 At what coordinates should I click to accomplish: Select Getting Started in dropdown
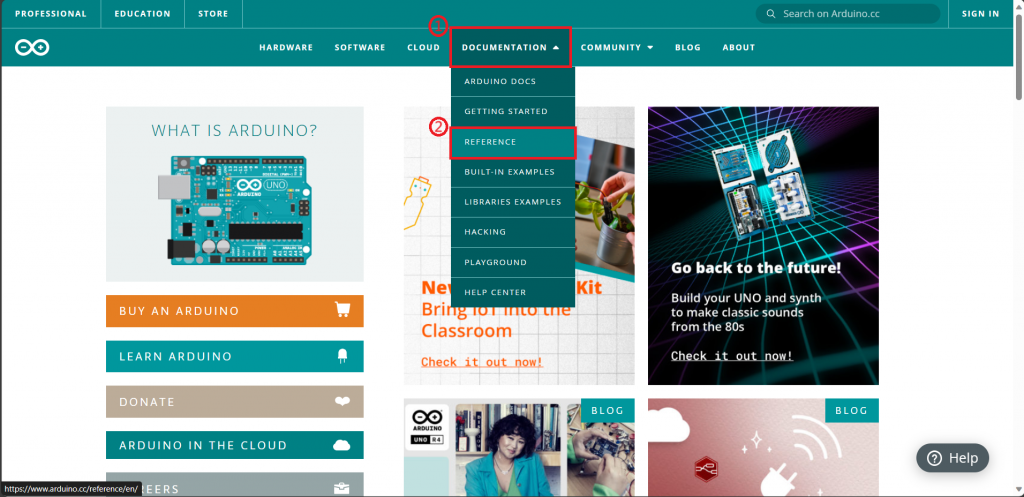pyautogui.click(x=513, y=112)
